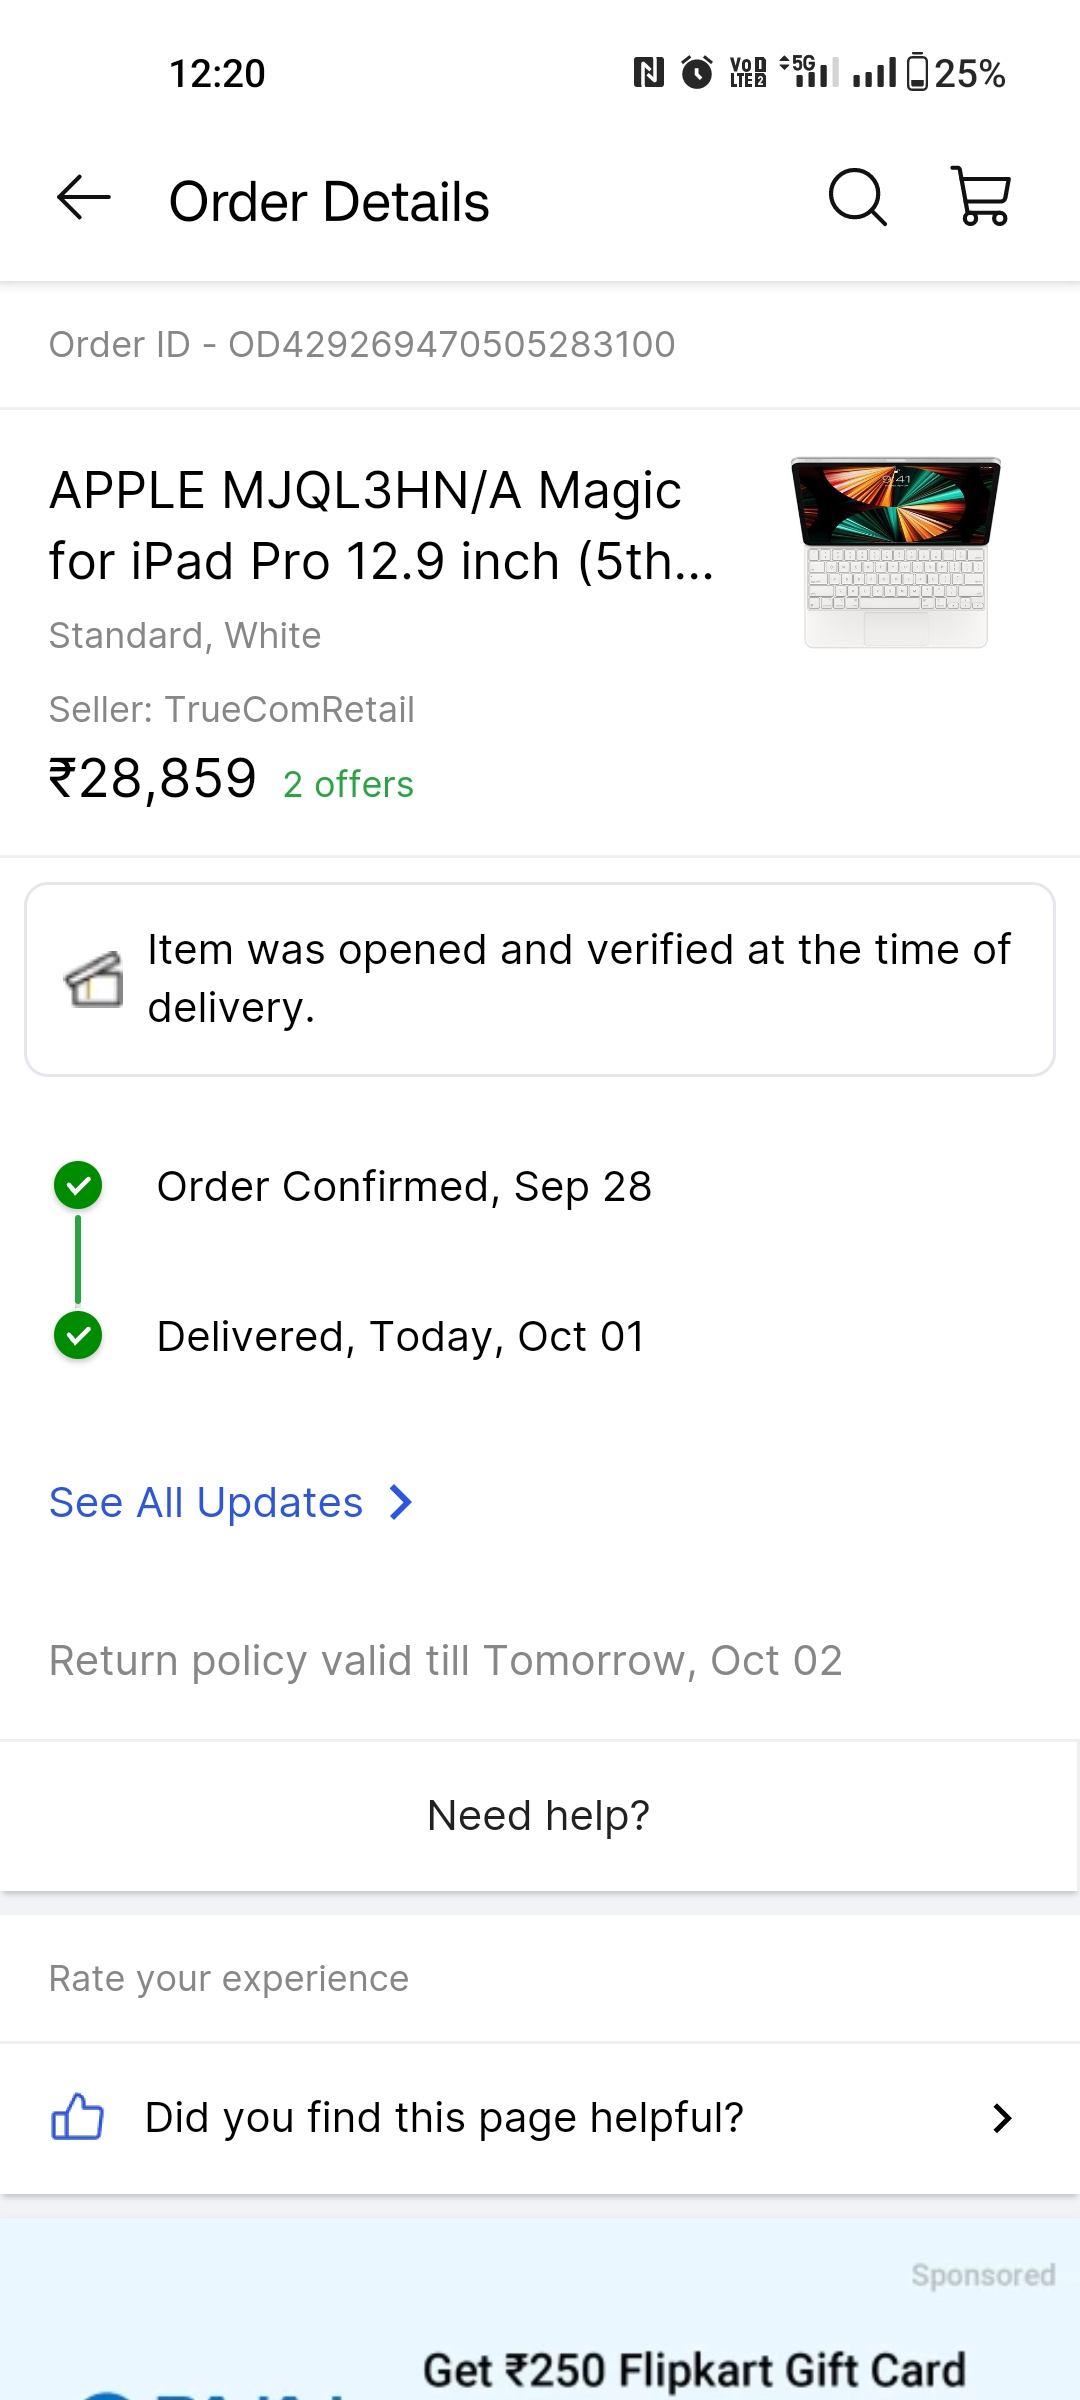Viewport: 1080px width, 2400px height.
Task: View the 2 offers applied
Action: point(348,785)
